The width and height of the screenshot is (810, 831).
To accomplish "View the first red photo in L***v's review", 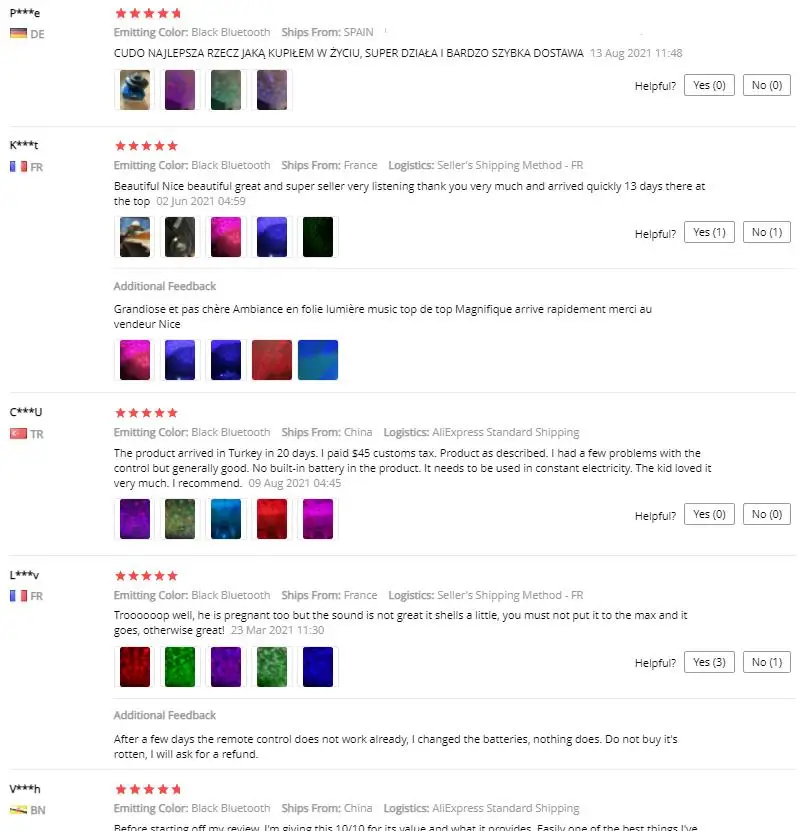I will pyautogui.click(x=135, y=667).
